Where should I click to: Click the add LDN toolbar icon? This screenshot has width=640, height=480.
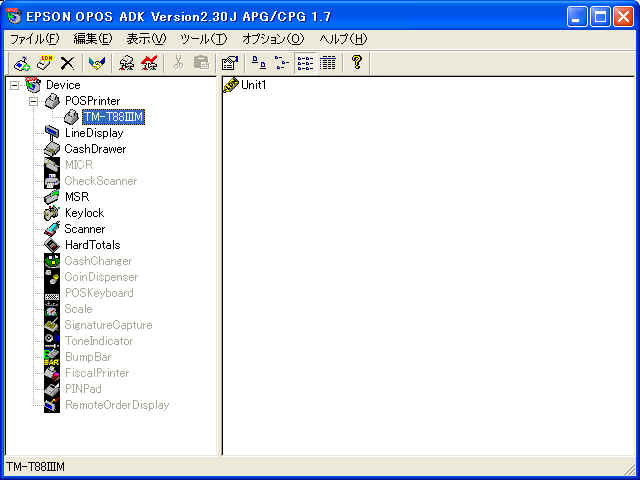point(44,63)
